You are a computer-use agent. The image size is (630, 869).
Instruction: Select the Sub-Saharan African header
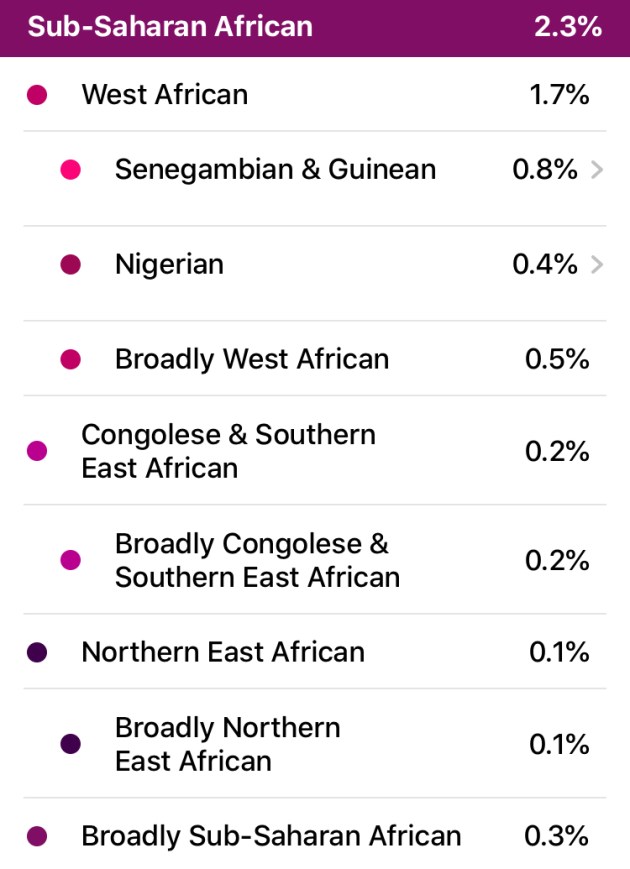click(x=170, y=27)
